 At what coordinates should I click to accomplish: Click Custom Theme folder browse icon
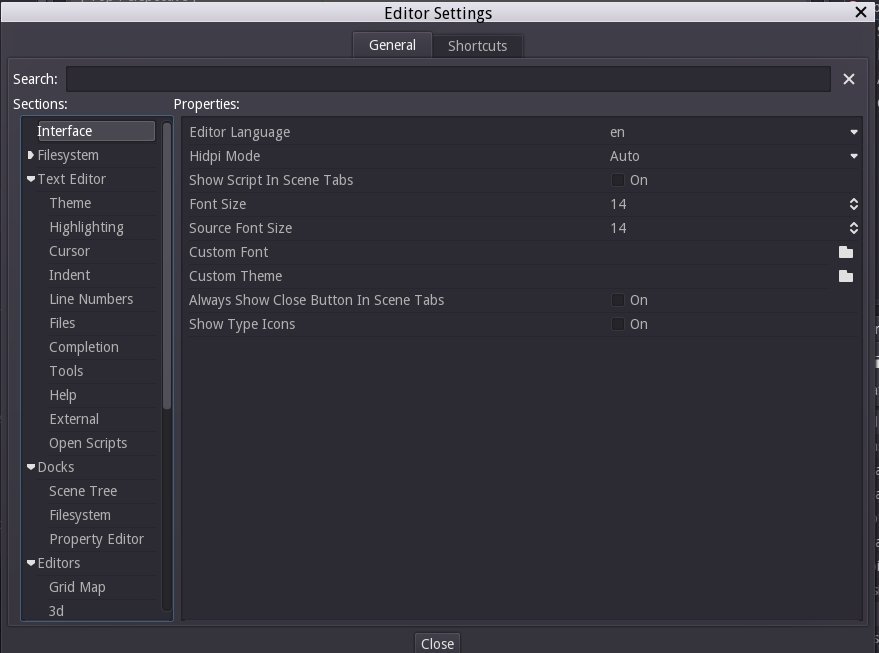pyautogui.click(x=845, y=276)
